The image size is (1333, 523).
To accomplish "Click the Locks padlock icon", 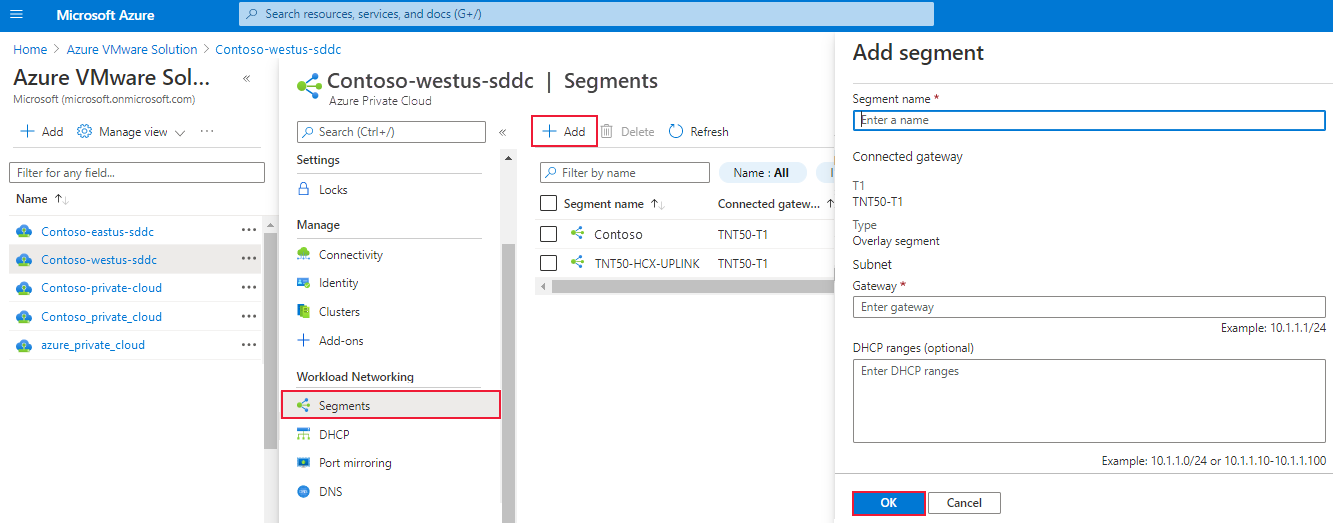I will 304,190.
